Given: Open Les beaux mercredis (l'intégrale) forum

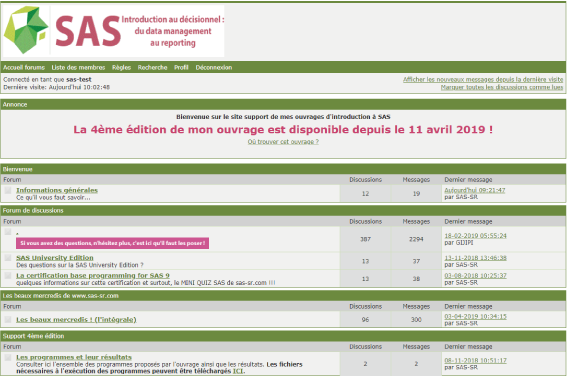Looking at the screenshot, I should tap(76, 319).
